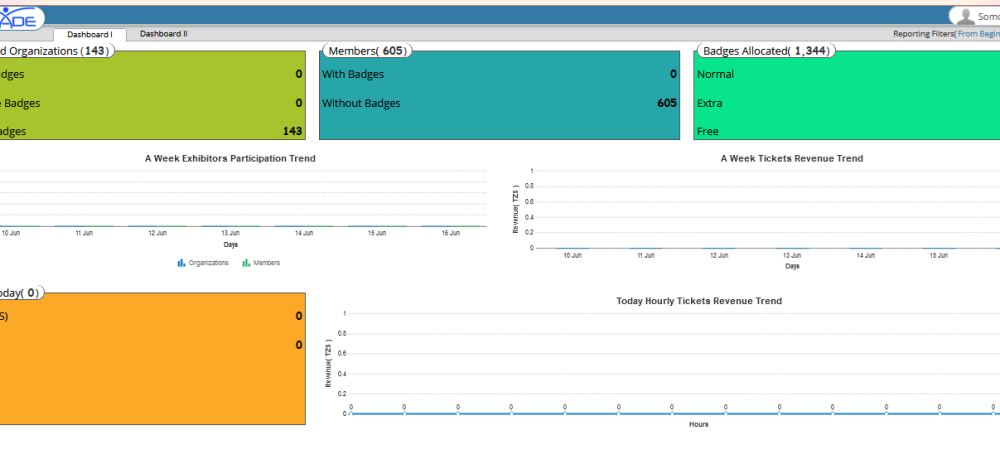
Task: Click the Normal badges row
Action: (x=716, y=74)
